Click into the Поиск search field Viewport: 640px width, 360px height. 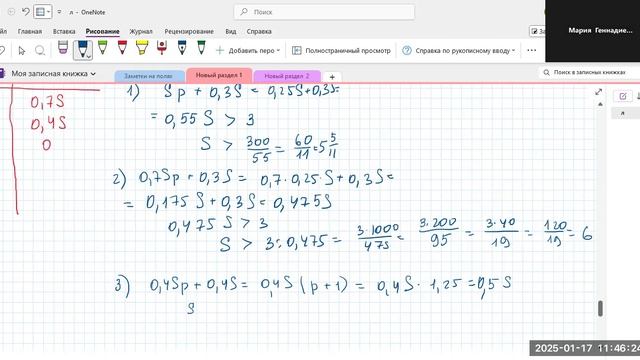(324, 12)
